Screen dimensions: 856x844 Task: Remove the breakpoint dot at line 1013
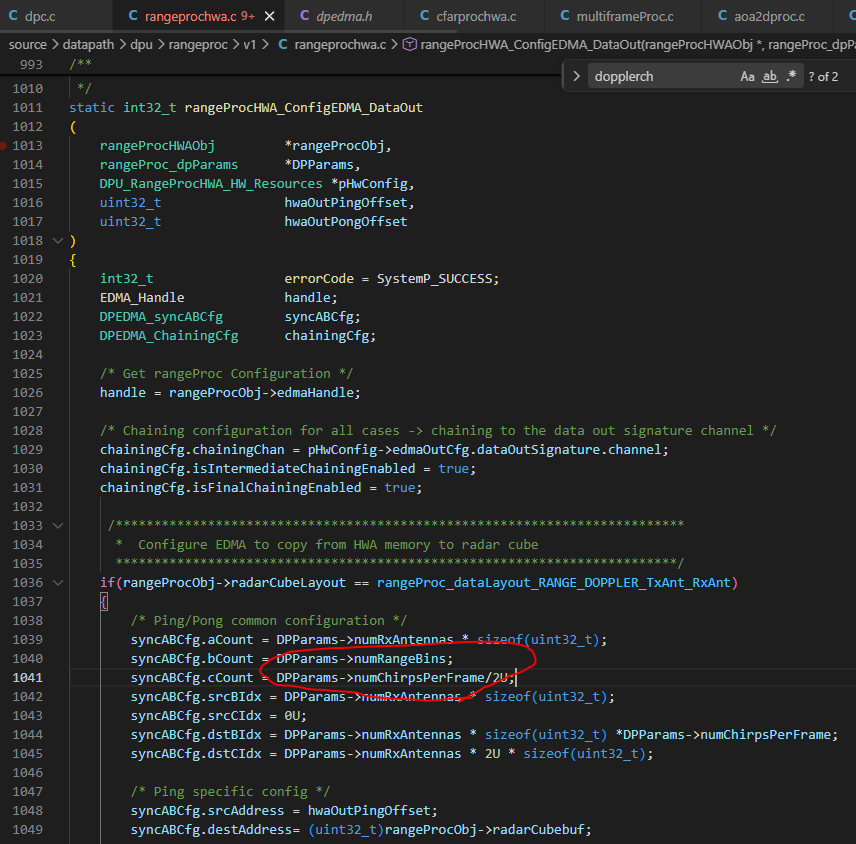(x=3, y=146)
